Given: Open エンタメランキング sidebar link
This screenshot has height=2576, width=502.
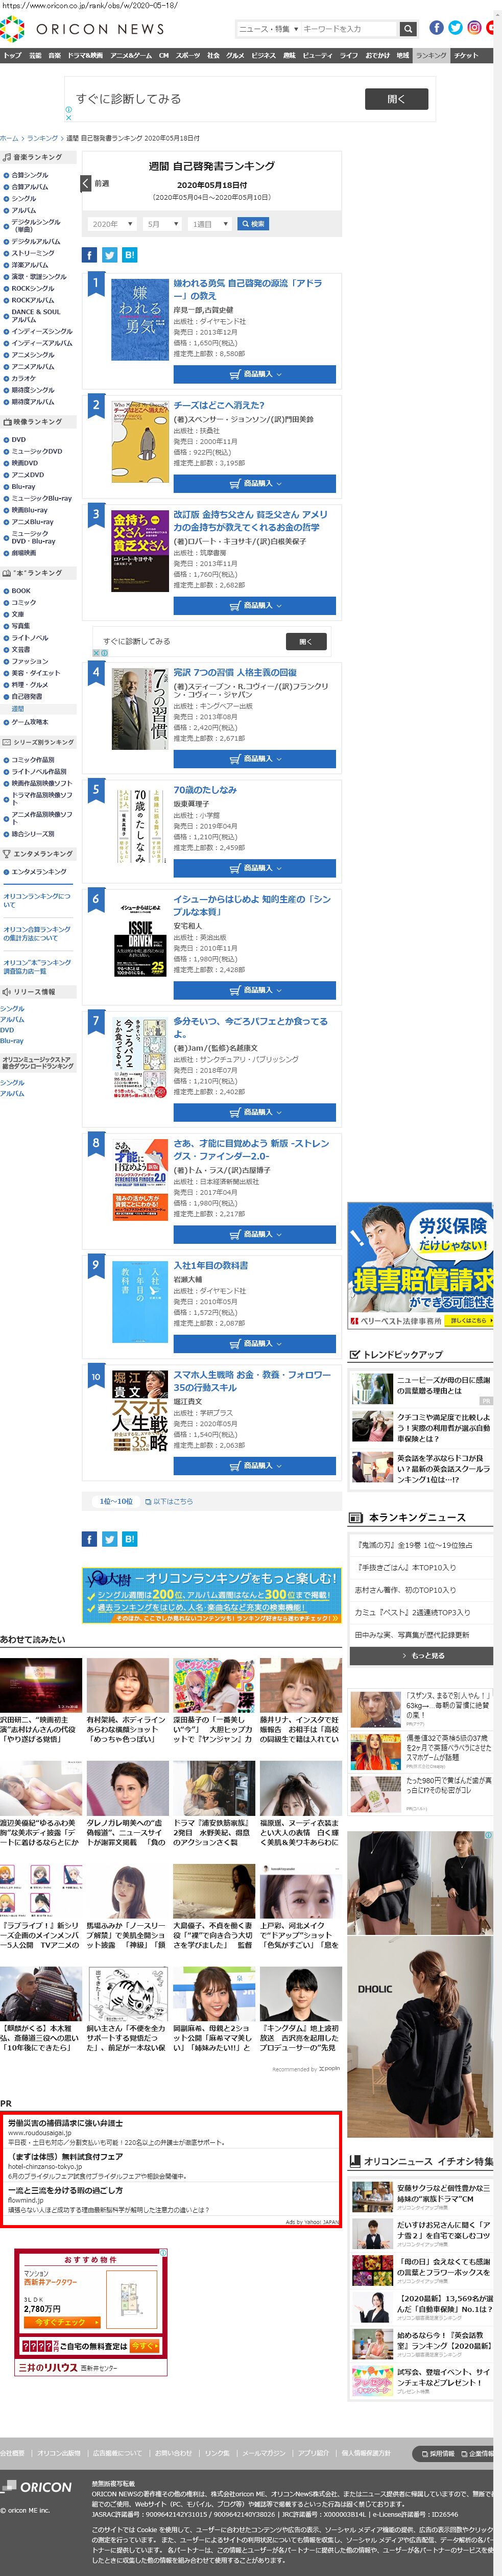Looking at the screenshot, I should pos(39,871).
